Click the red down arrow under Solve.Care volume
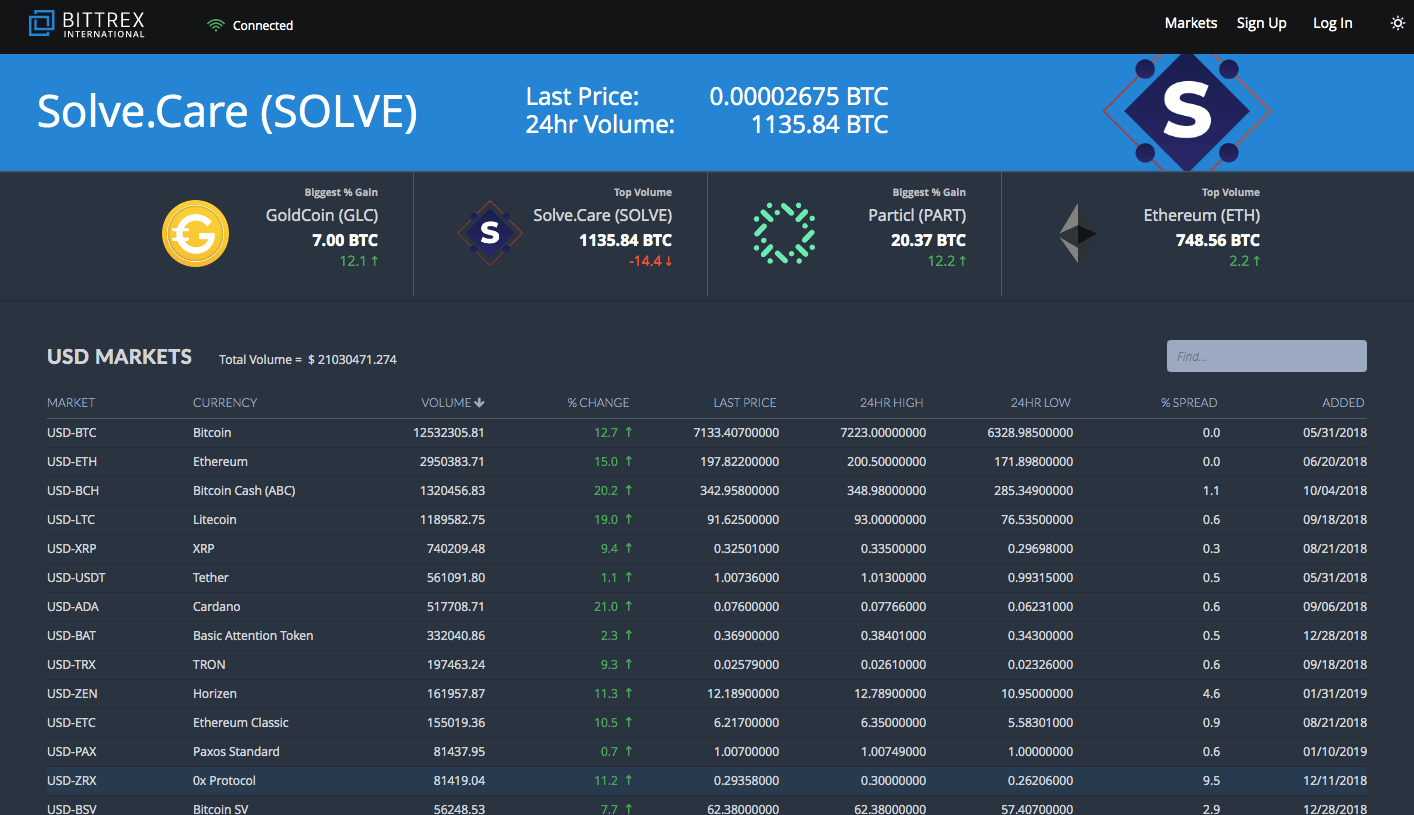The width and height of the screenshot is (1414, 815). (668, 261)
